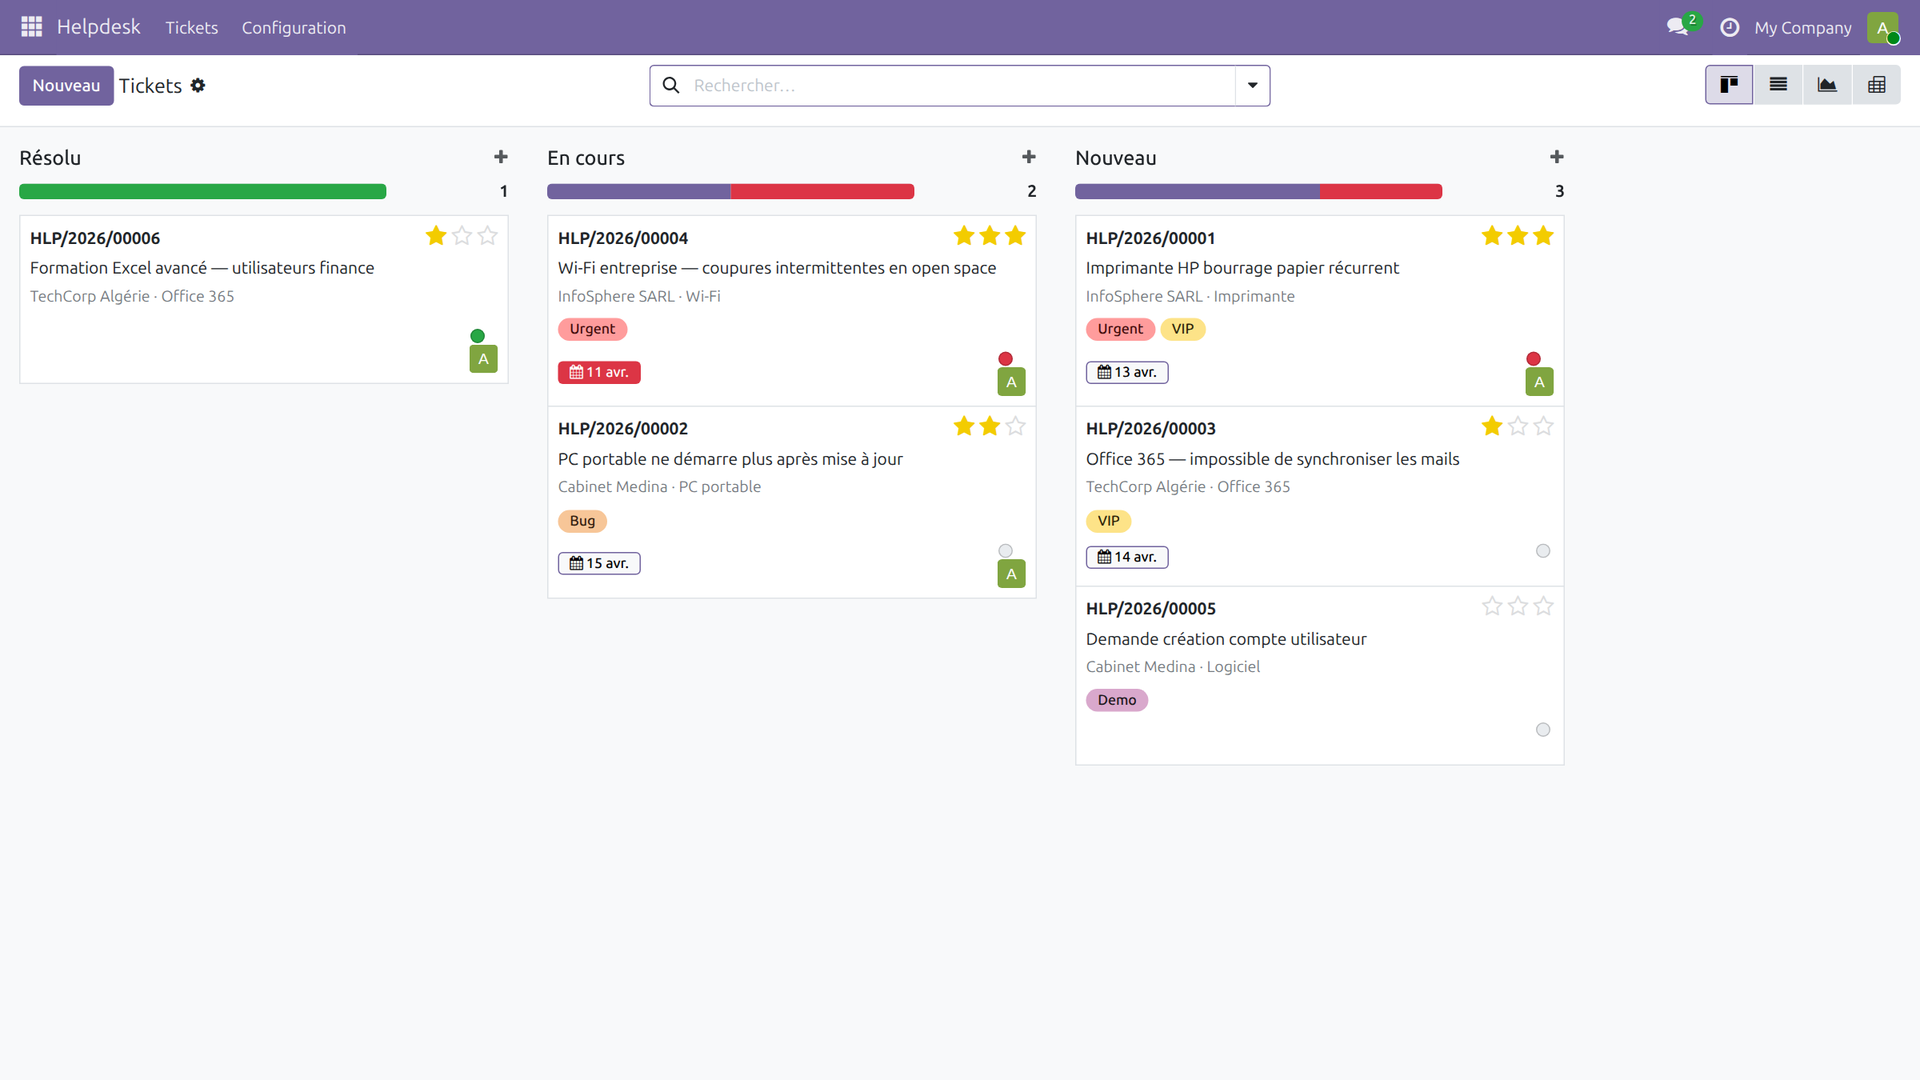
Task: Click the Nouveau button
Action: [66, 85]
